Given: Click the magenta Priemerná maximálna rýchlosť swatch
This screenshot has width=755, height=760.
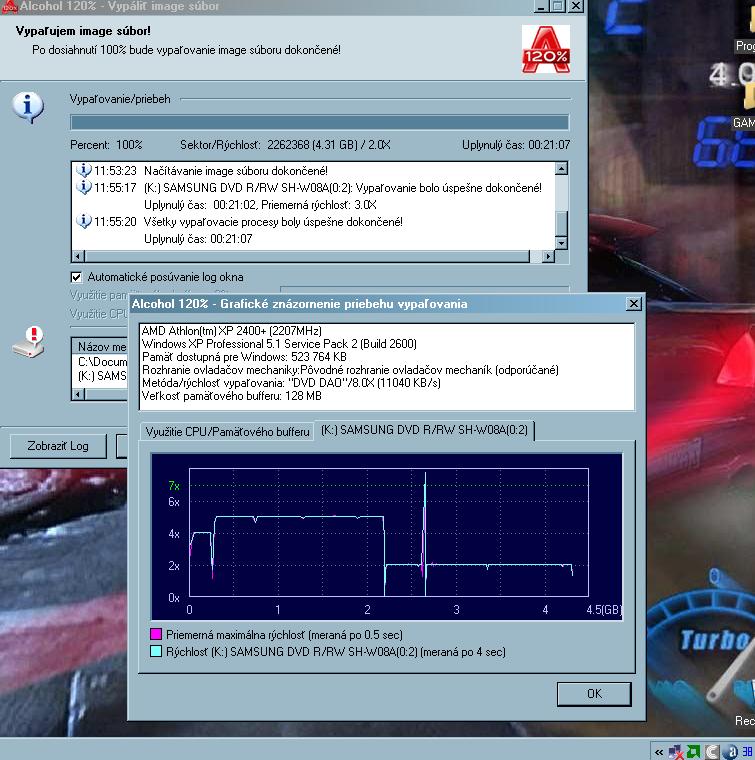Looking at the screenshot, I should coord(155,635).
